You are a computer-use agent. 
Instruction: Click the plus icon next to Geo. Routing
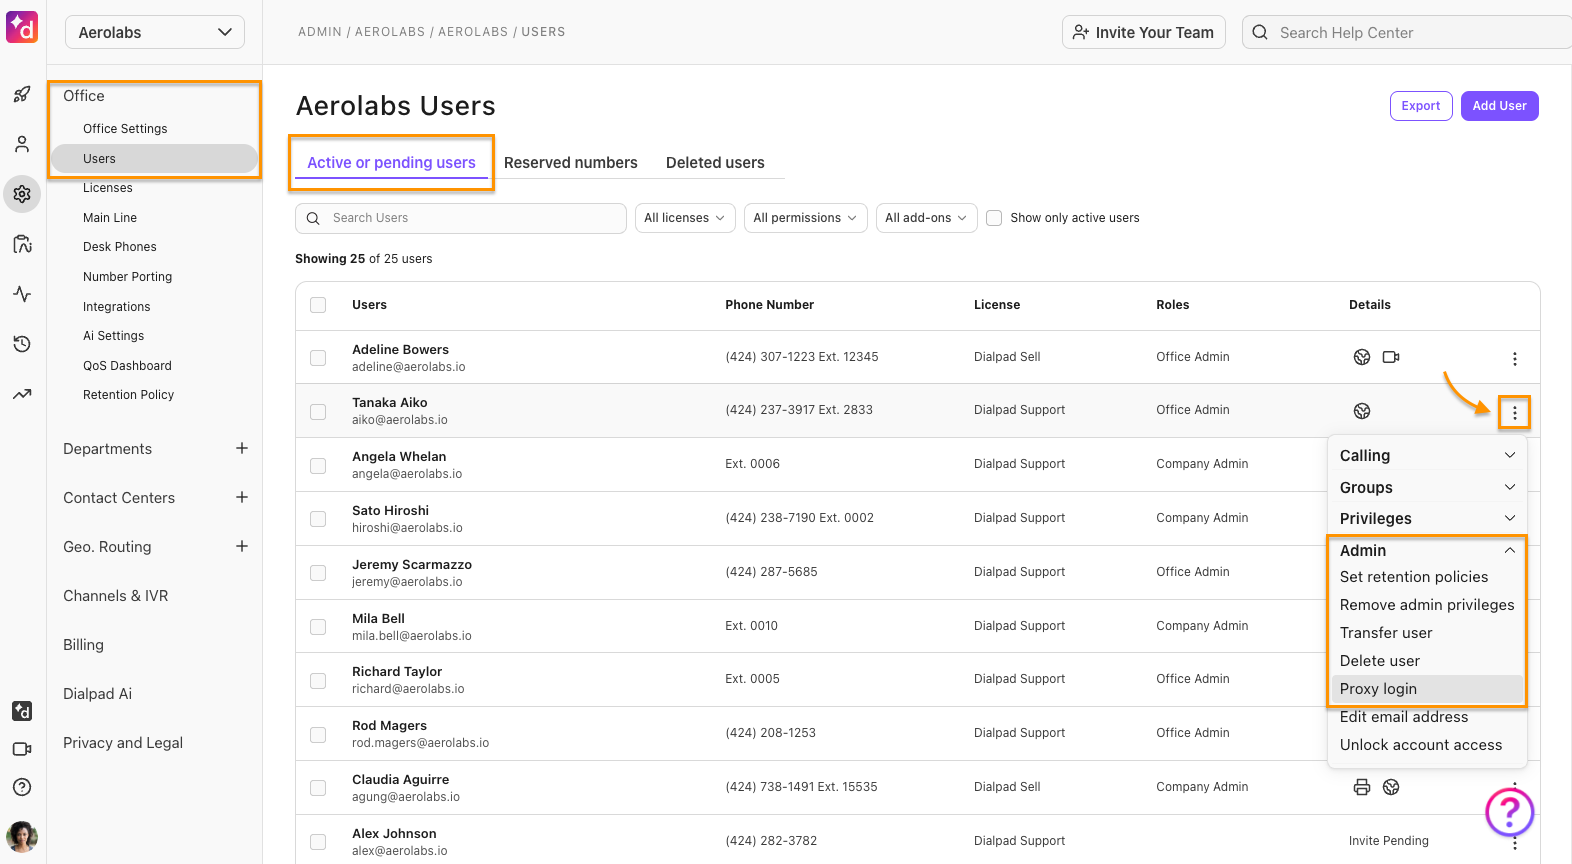pyautogui.click(x=242, y=546)
